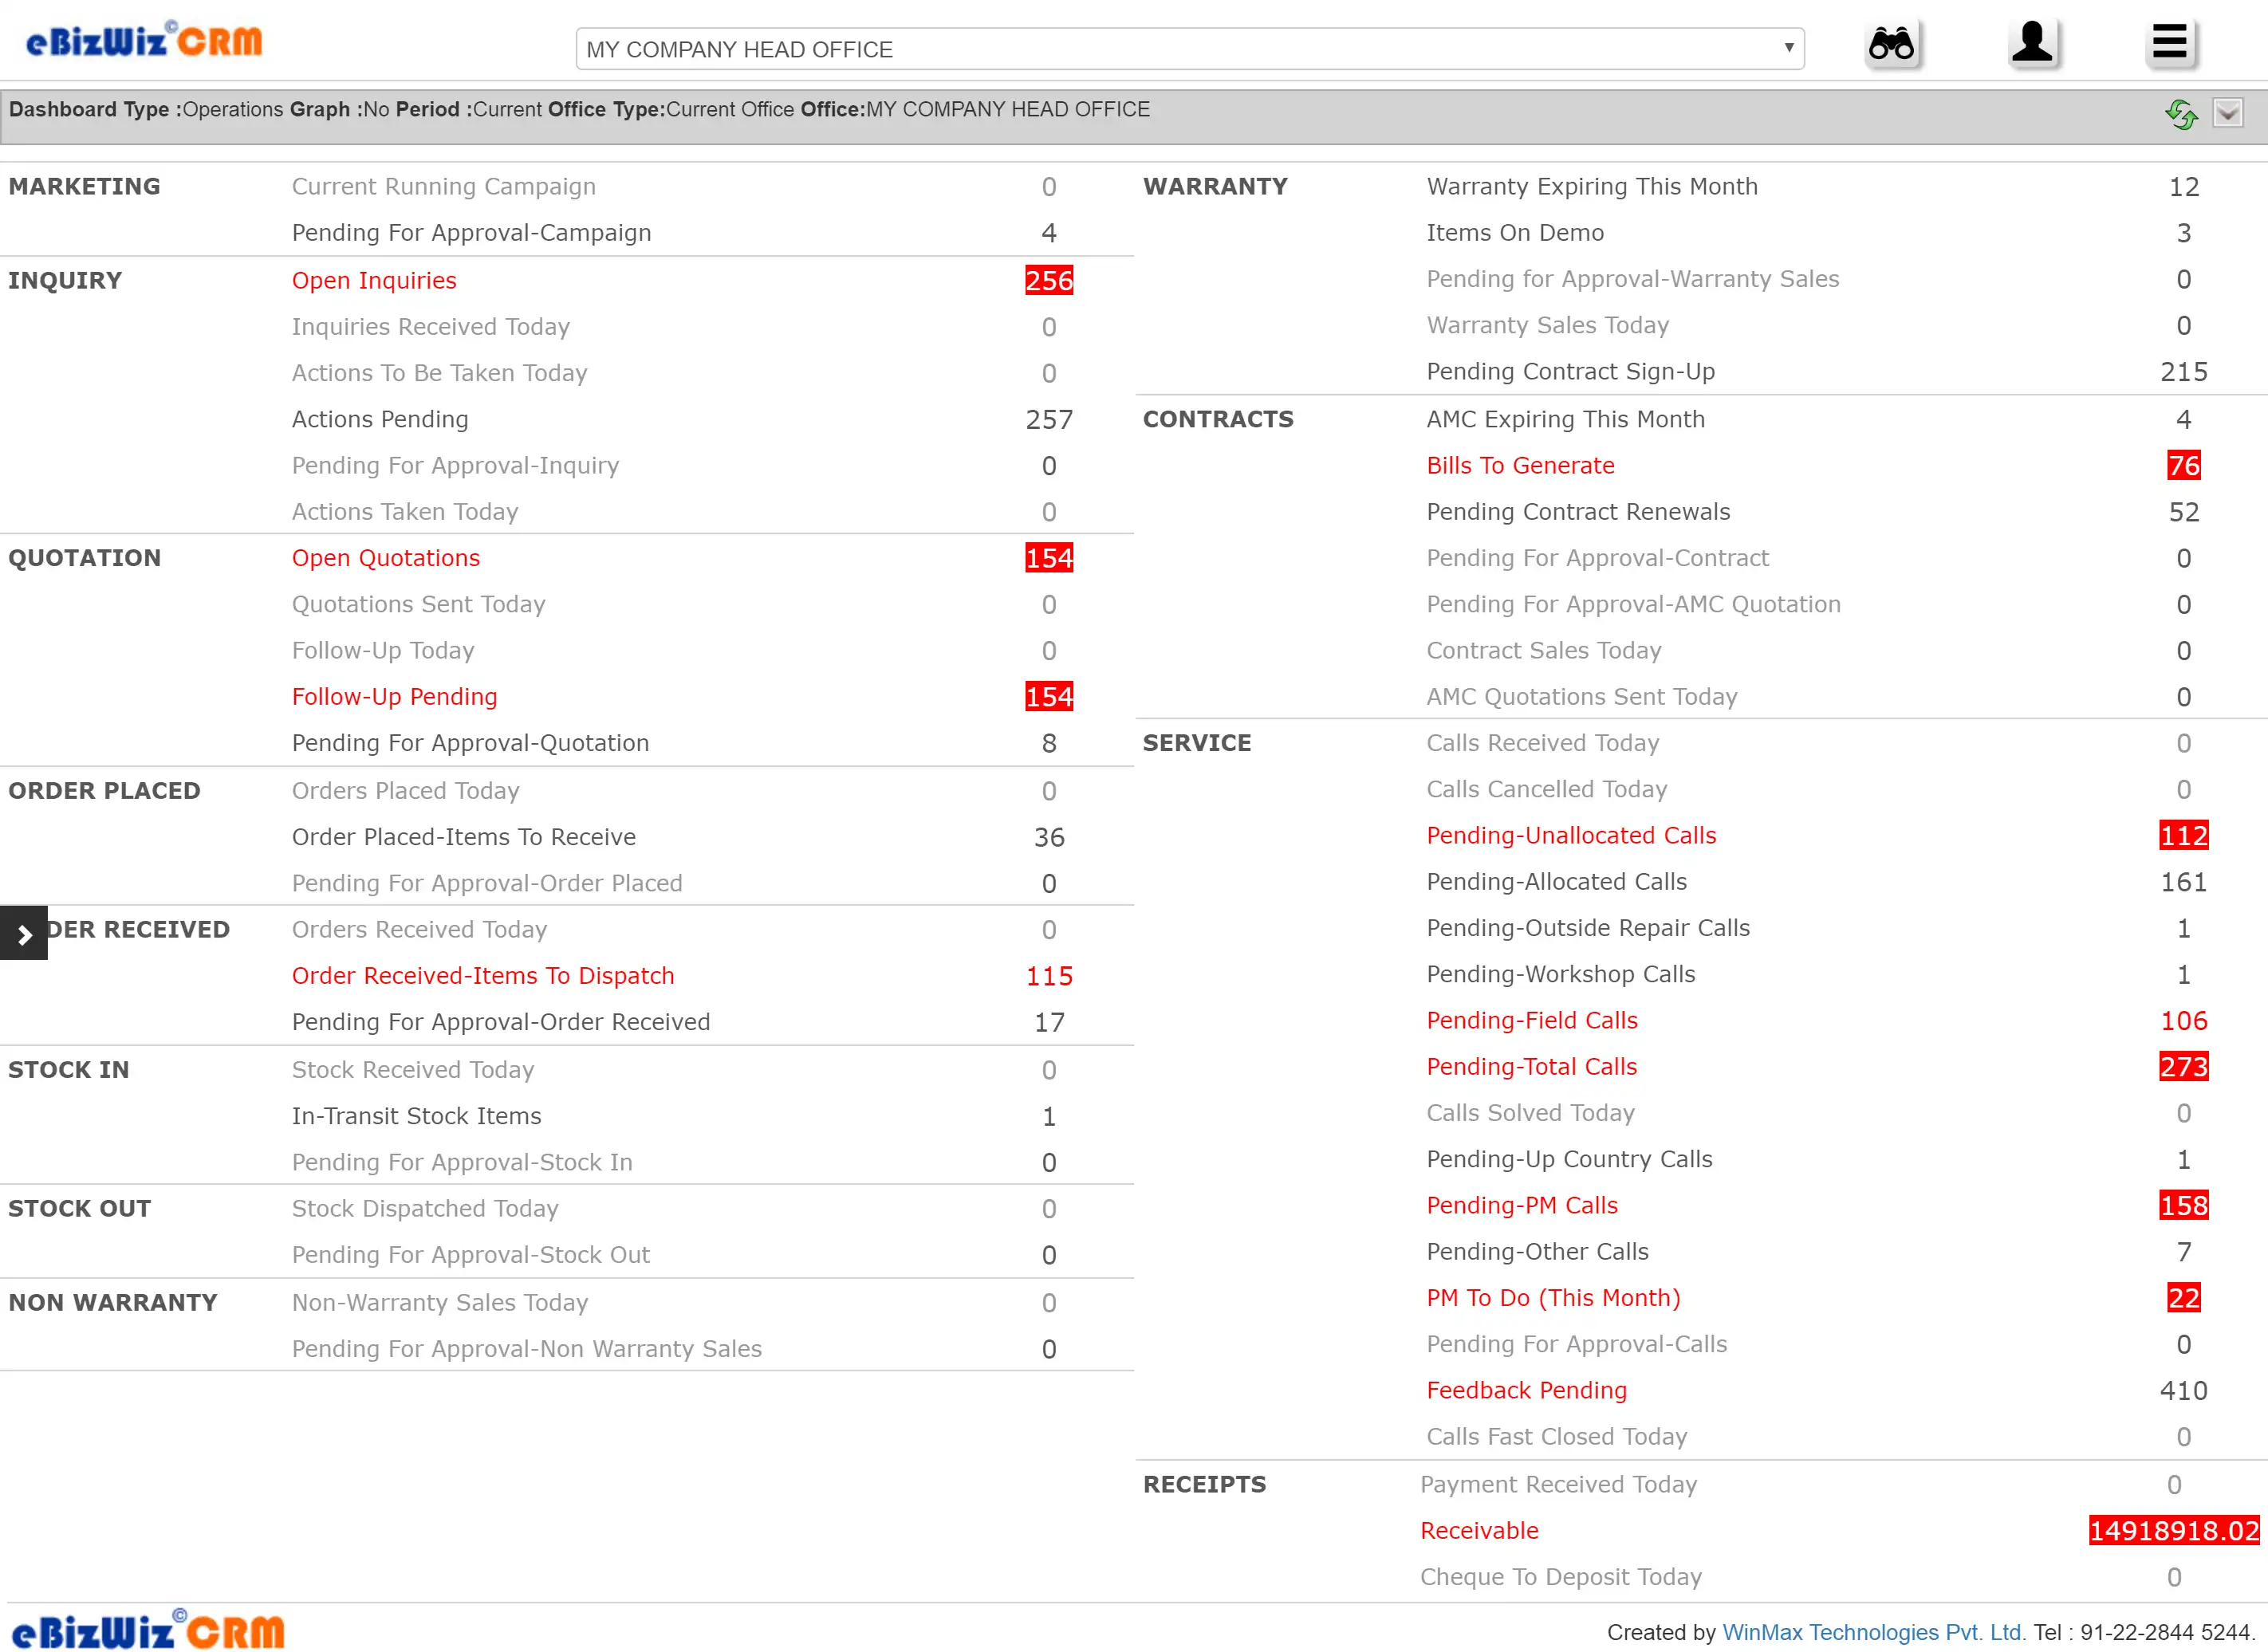Click Feedback Pending link

pos(1526,1390)
